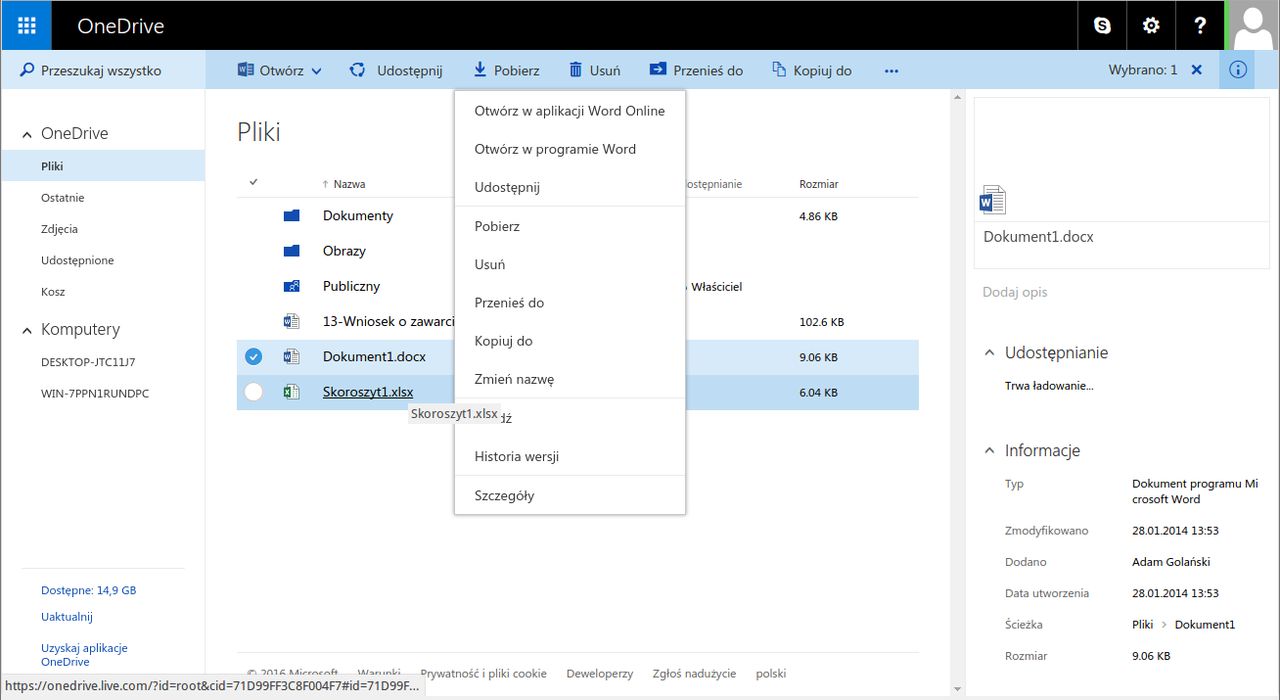This screenshot has width=1280, height=700.
Task: Click Usuń in the toolbar
Action: 595,70
